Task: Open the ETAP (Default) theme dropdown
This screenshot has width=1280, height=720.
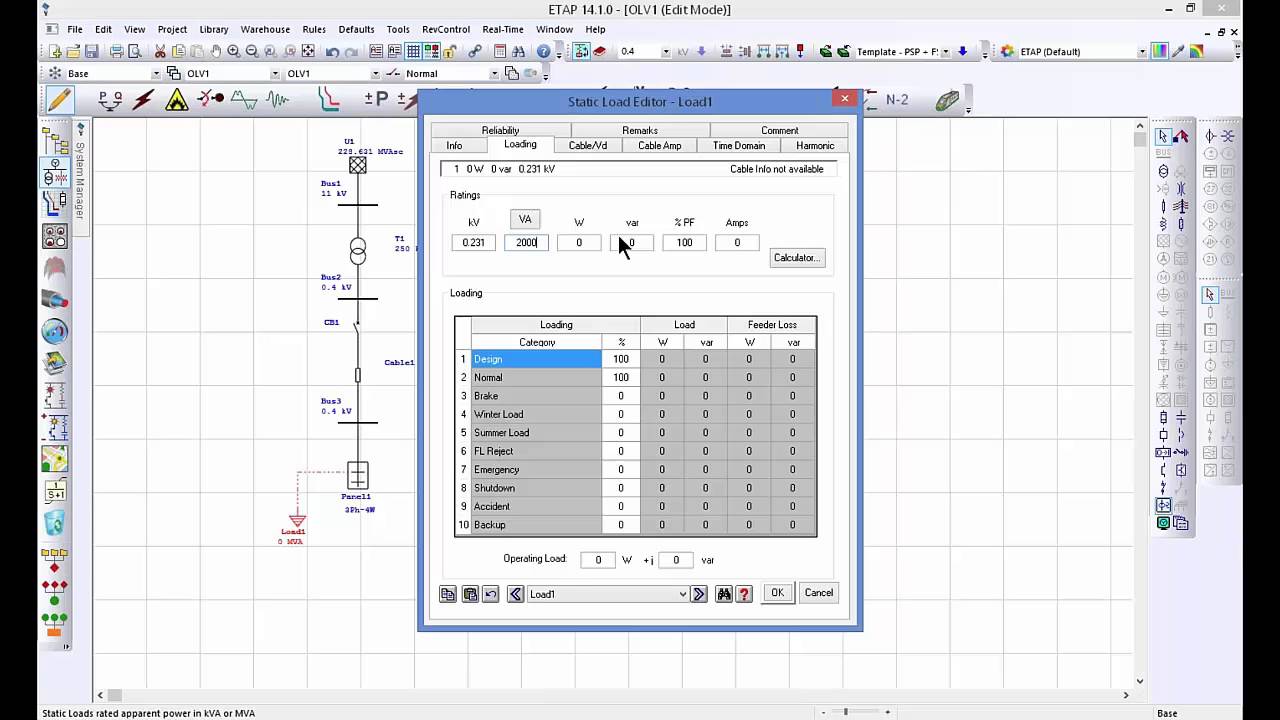Action: click(x=1142, y=51)
